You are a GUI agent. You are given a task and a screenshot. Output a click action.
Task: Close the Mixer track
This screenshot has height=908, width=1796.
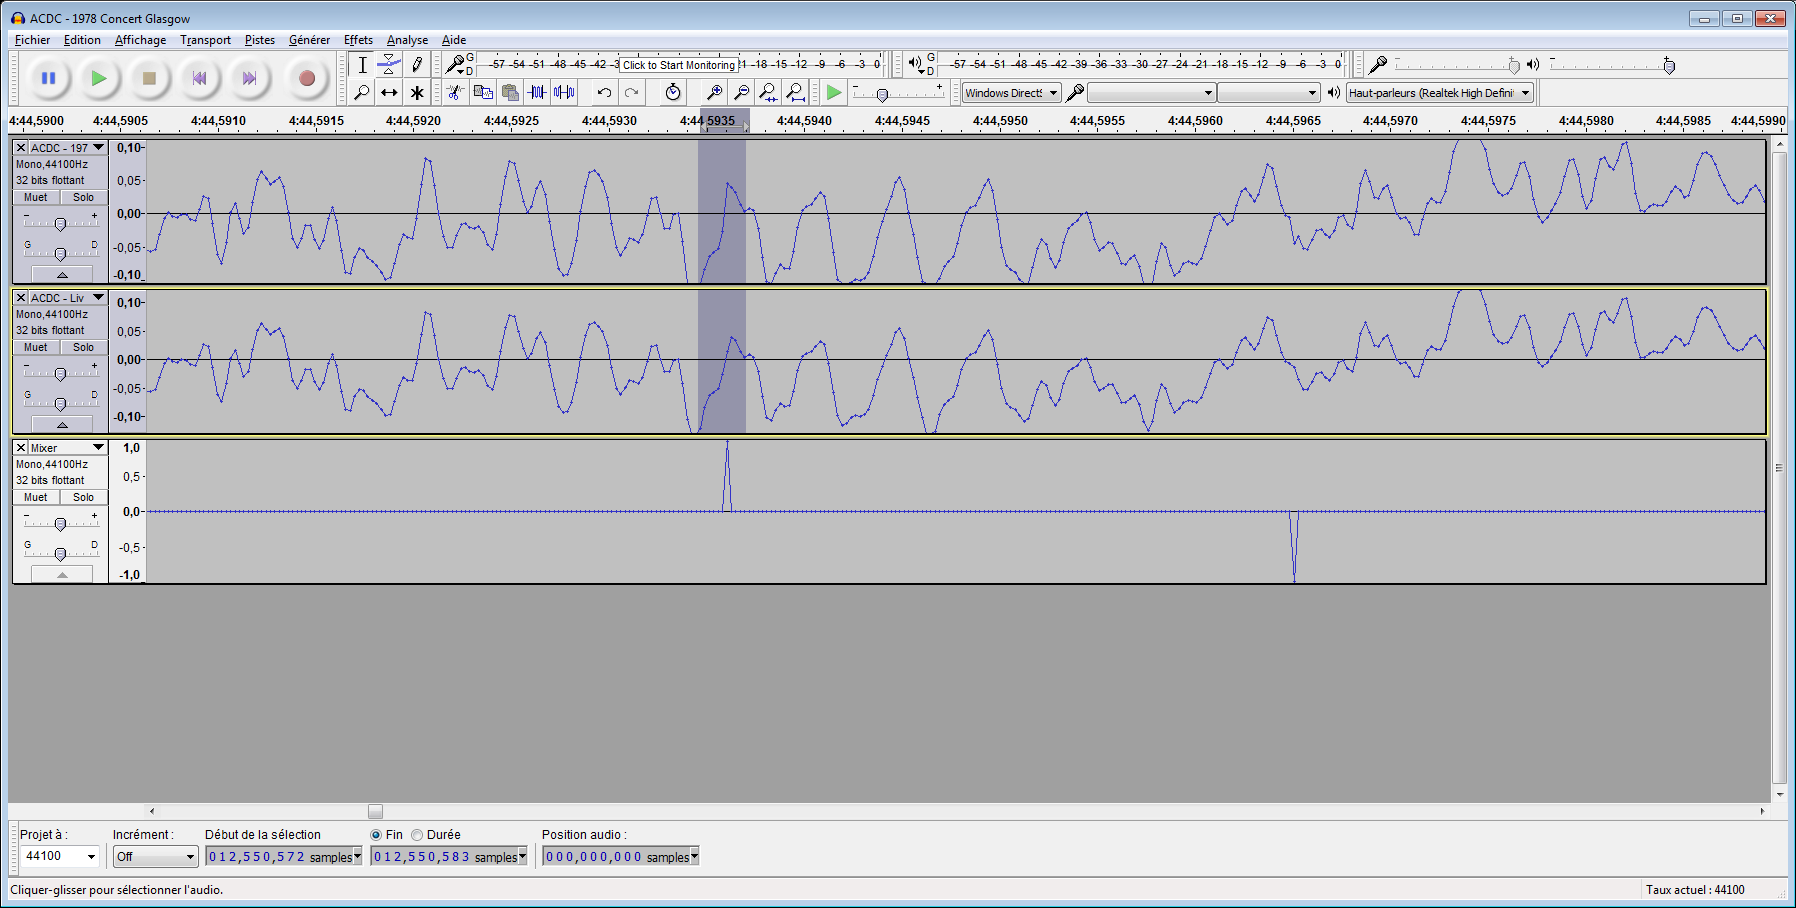pos(21,447)
